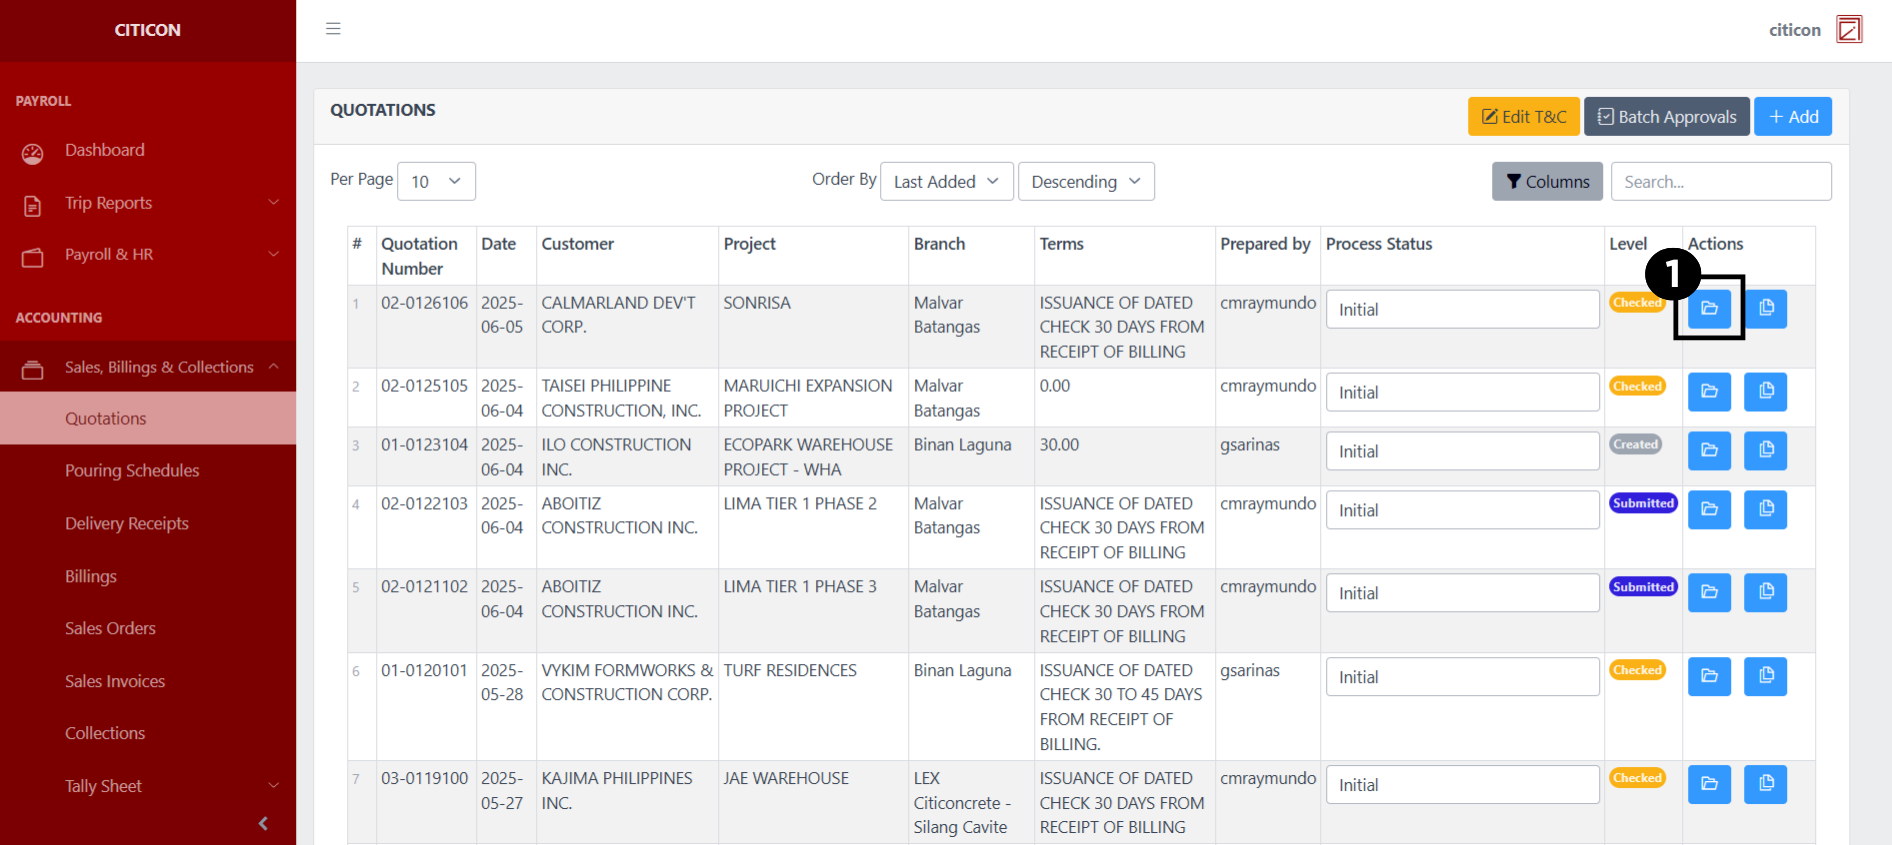Click the Batch Approvals button
The height and width of the screenshot is (845, 1892).
pyautogui.click(x=1666, y=117)
